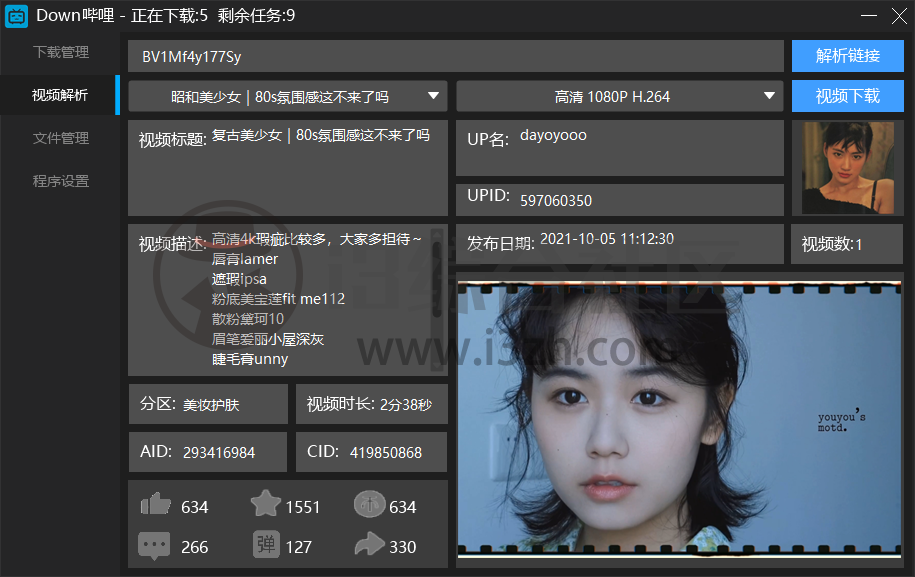Click the star favorites icon
Viewport: 915px width, 577px height.
click(x=266, y=503)
